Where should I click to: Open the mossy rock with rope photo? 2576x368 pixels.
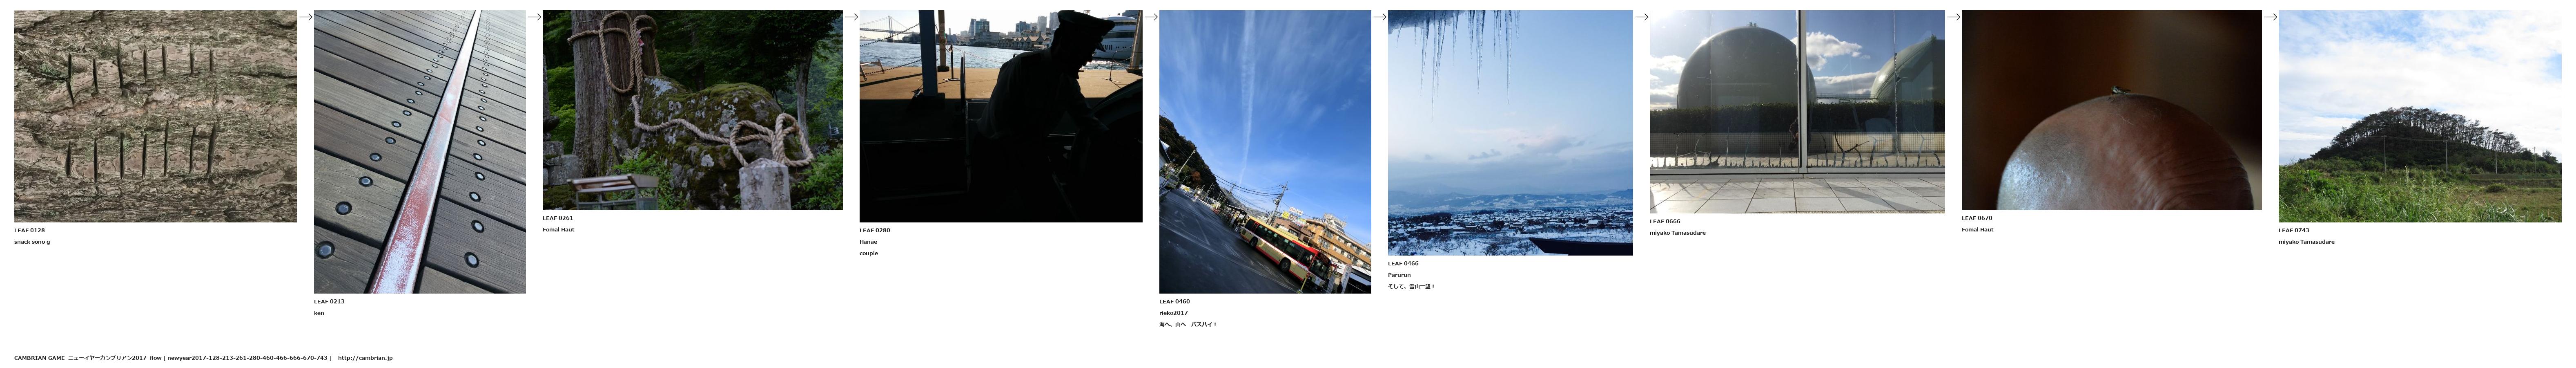click(x=693, y=110)
